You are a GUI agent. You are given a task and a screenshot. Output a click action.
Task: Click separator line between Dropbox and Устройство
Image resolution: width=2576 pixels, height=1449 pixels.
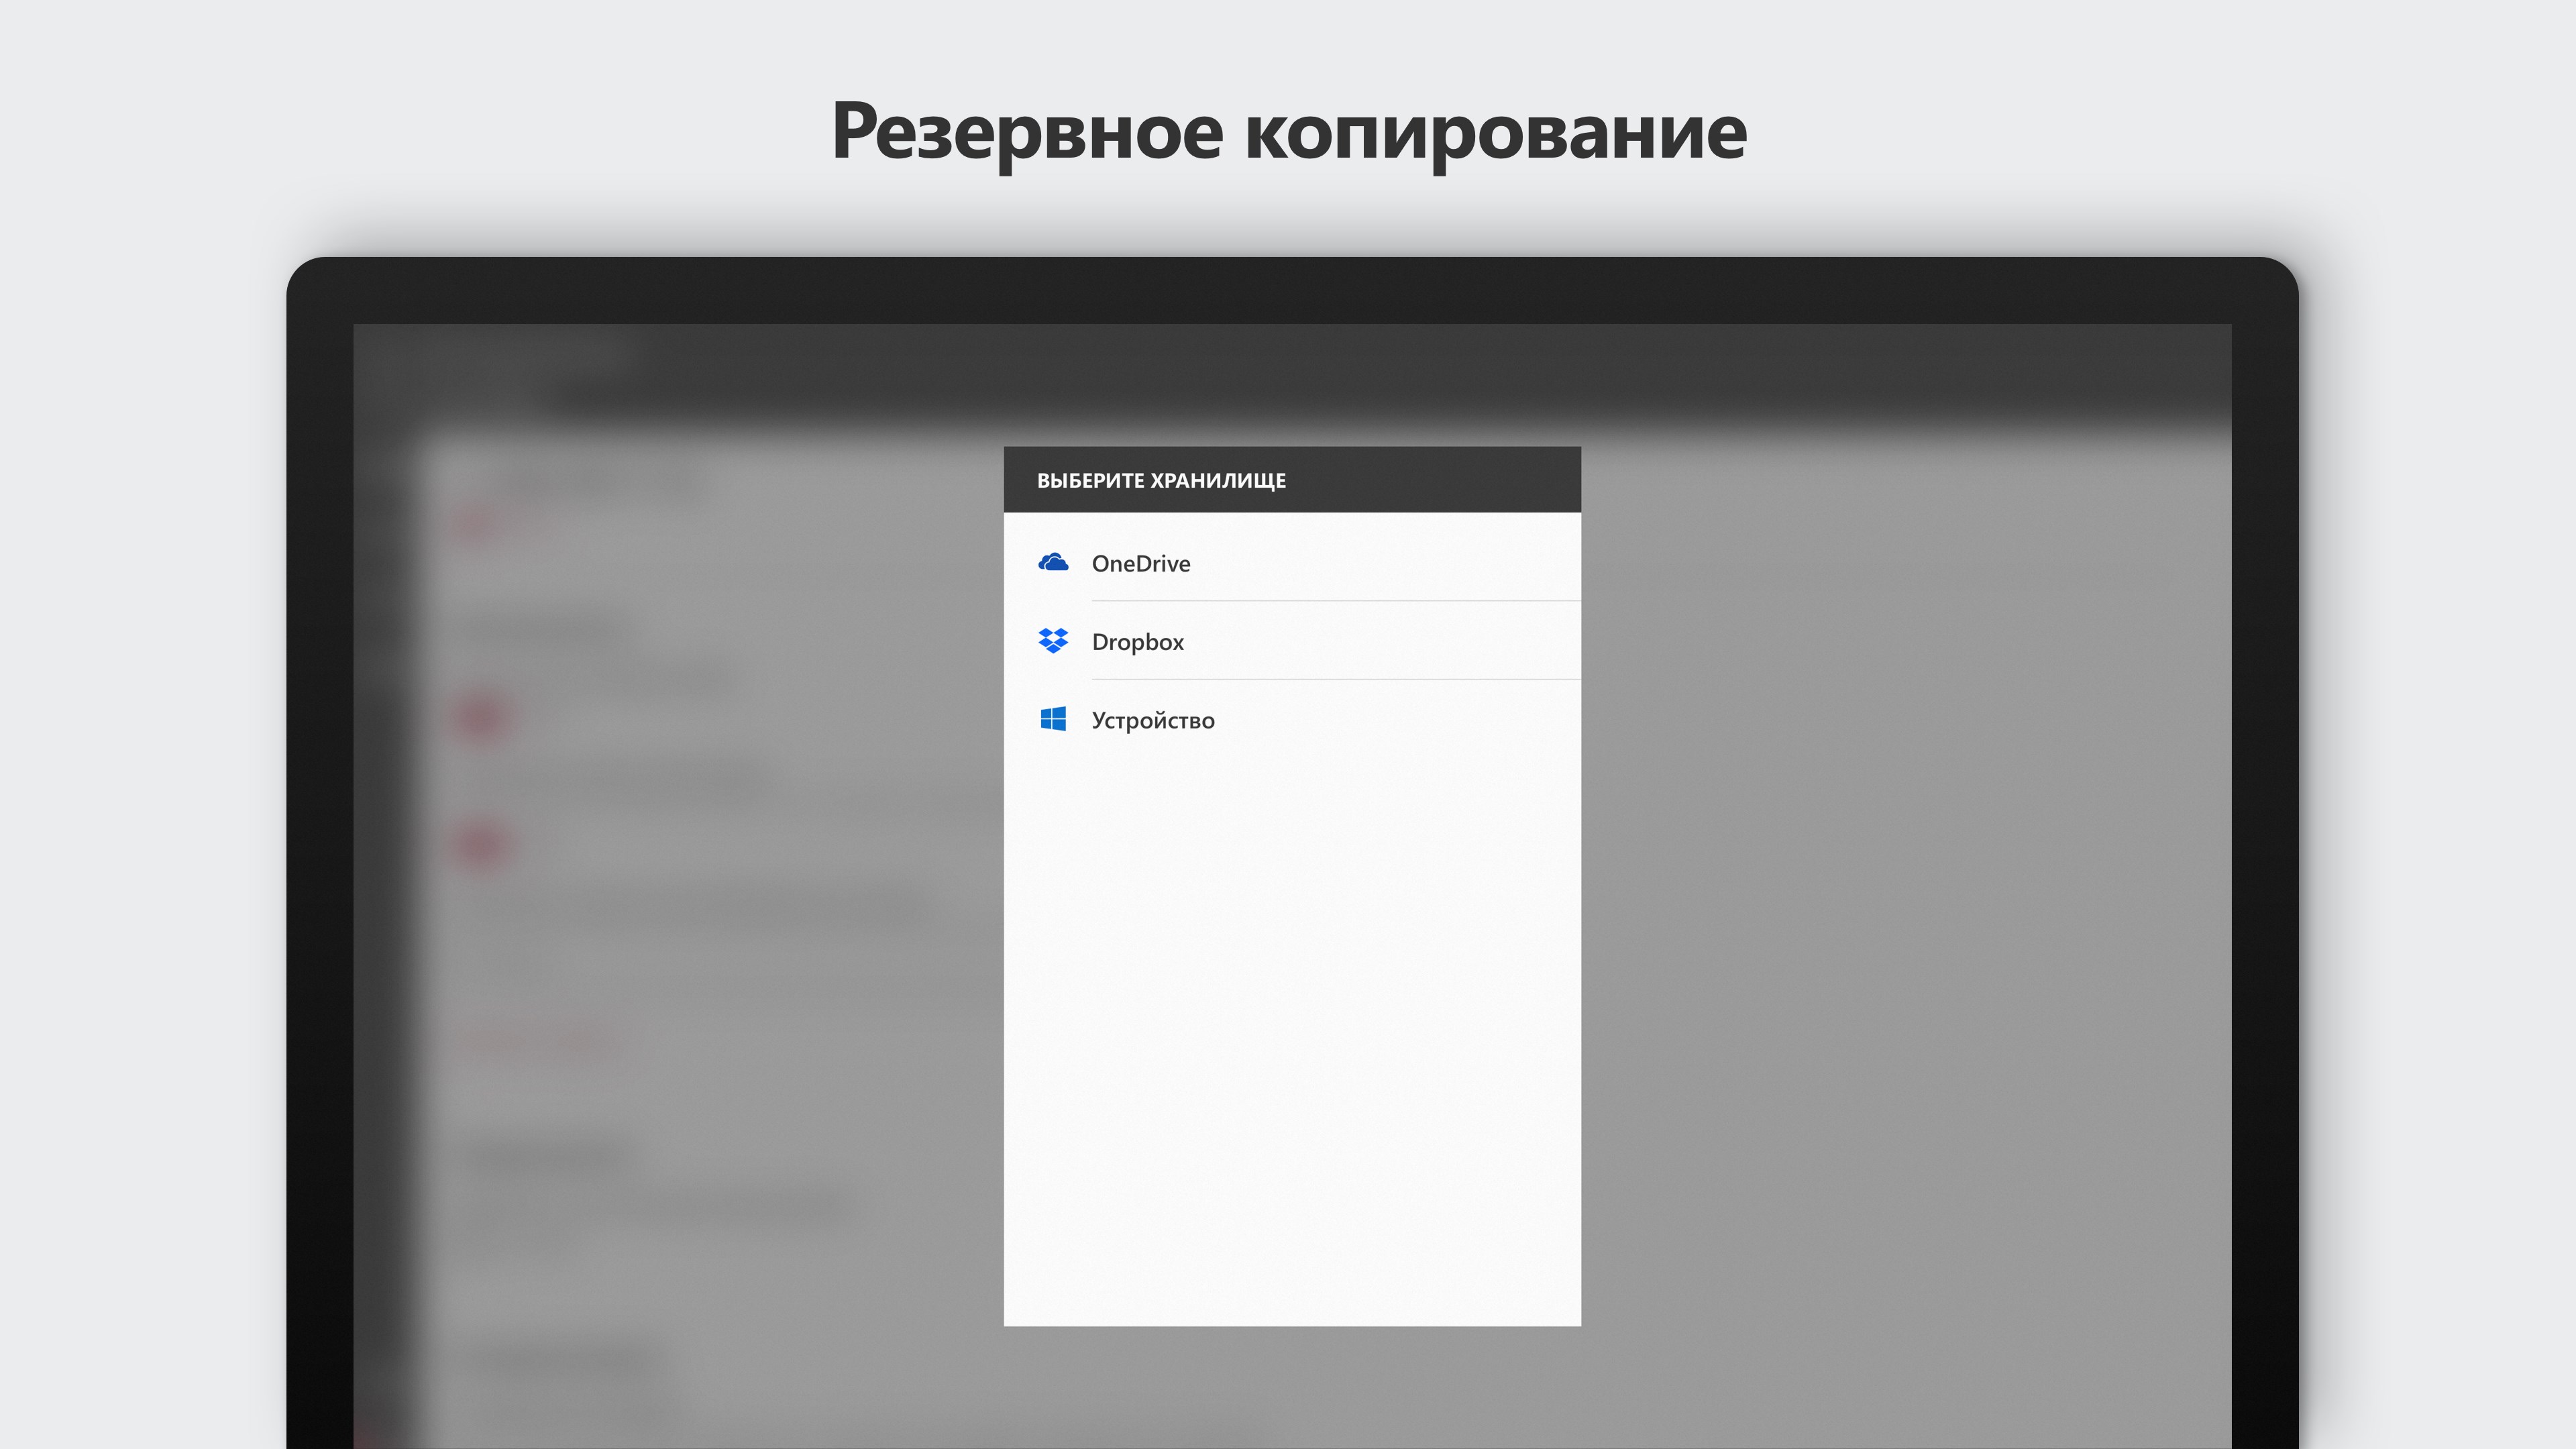click(x=1335, y=679)
